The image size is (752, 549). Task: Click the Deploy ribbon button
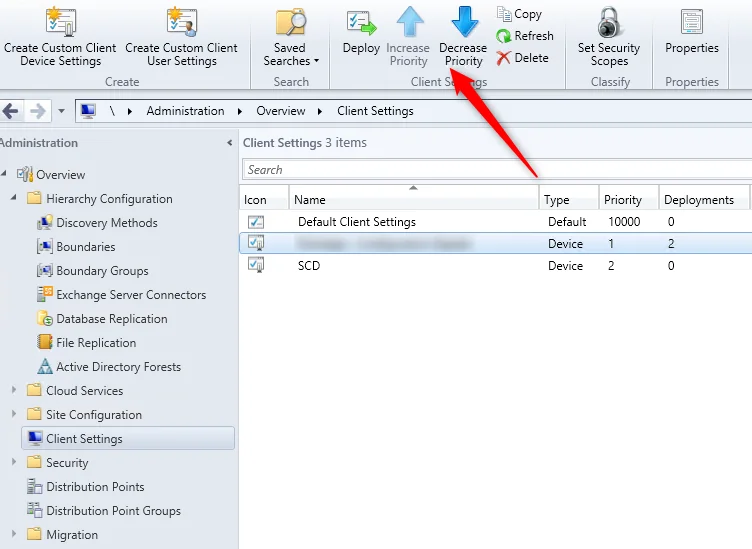[x=361, y=32]
